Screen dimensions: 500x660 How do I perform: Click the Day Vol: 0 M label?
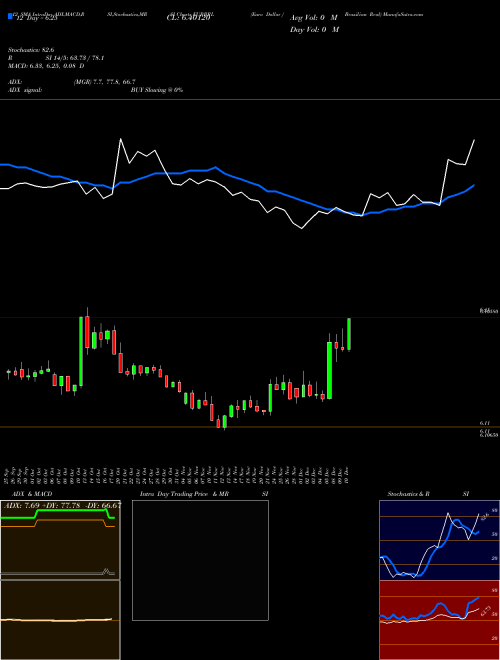pos(314,29)
